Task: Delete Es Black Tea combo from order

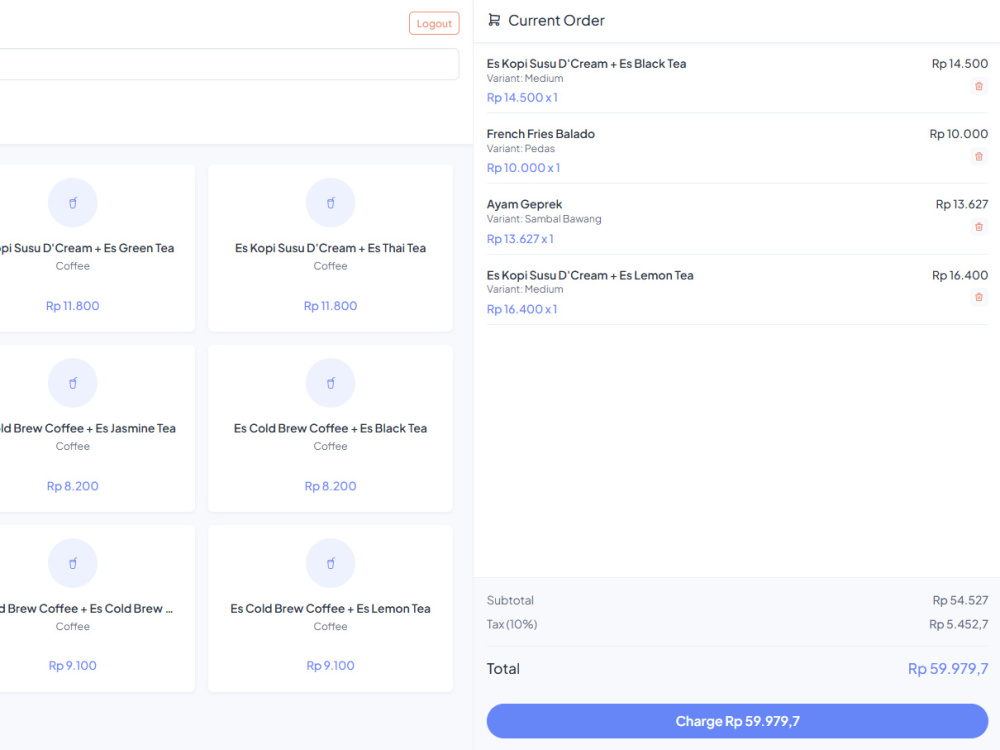Action: pos(978,86)
